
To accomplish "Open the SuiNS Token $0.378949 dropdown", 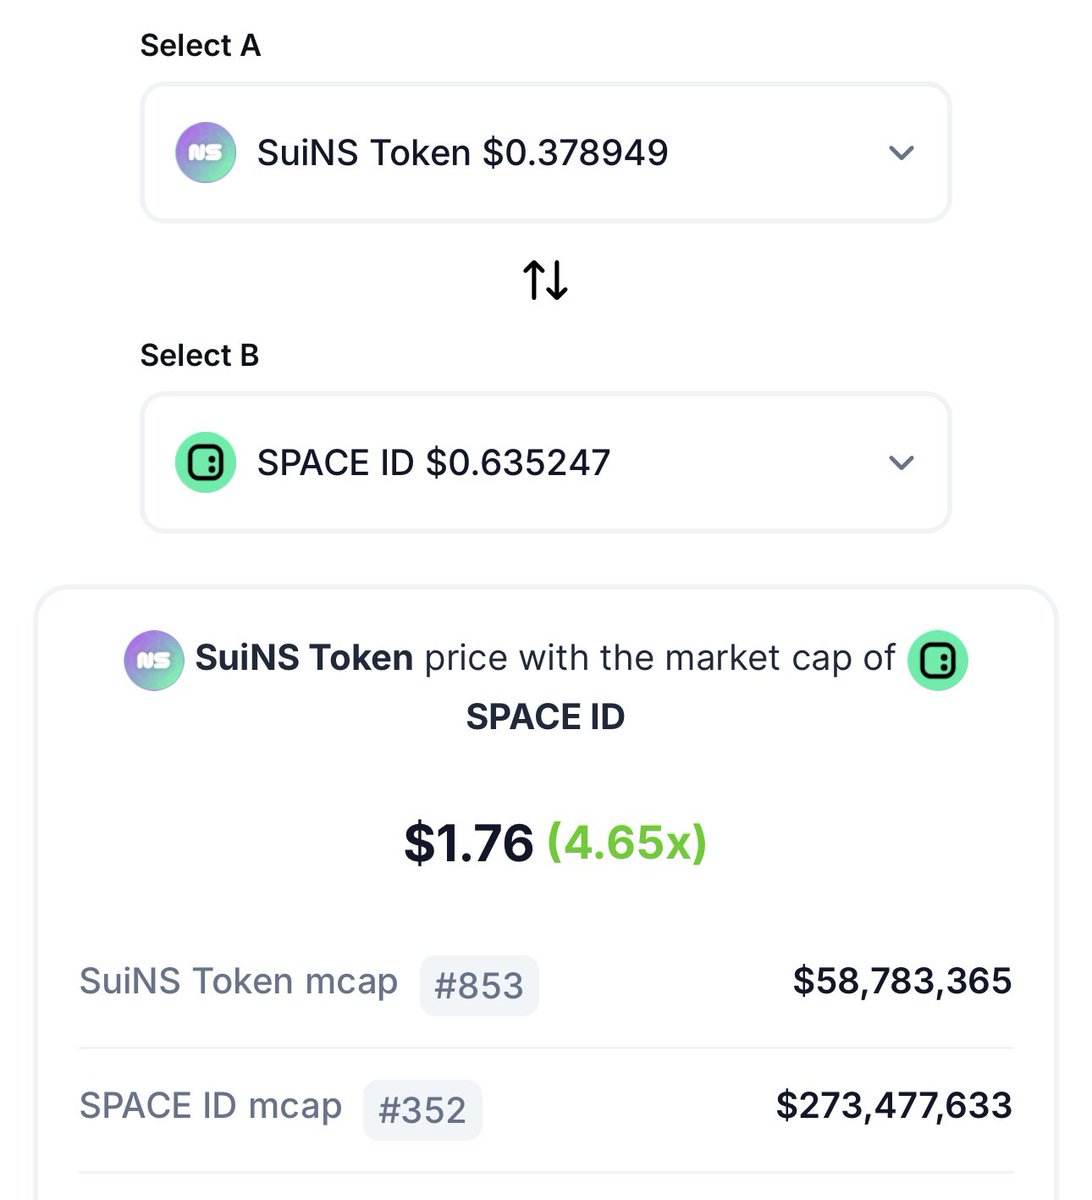I will coord(545,152).
